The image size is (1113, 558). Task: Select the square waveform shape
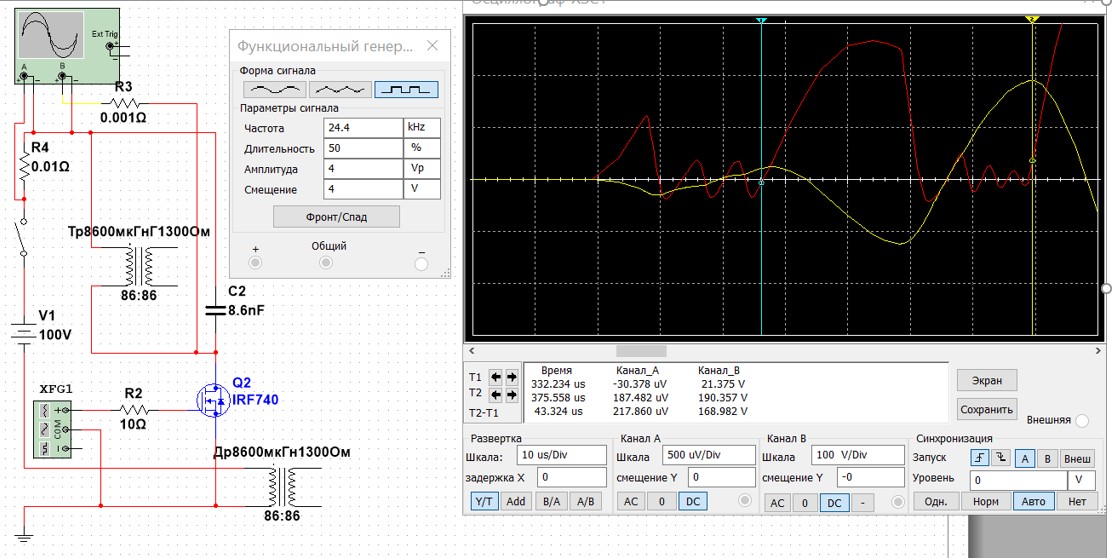coord(406,89)
